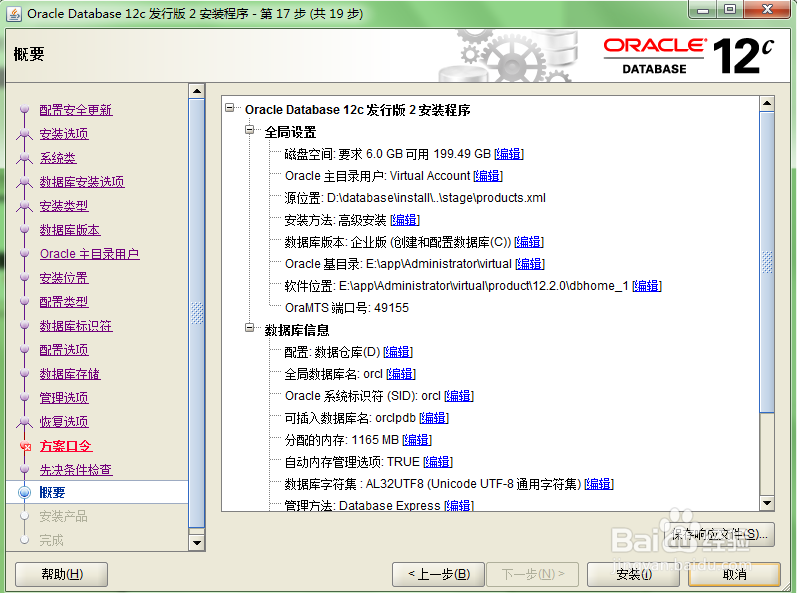Select the OraMTS 端口号: 49155 row

[x=347, y=308]
